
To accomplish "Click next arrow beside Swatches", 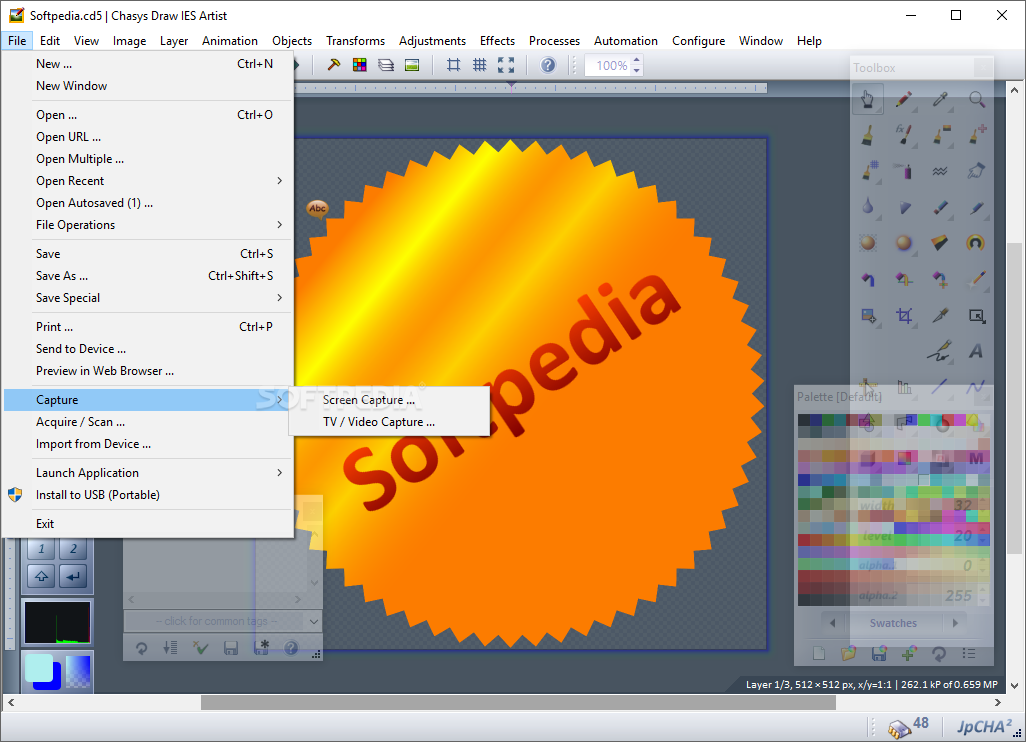I will coord(955,623).
